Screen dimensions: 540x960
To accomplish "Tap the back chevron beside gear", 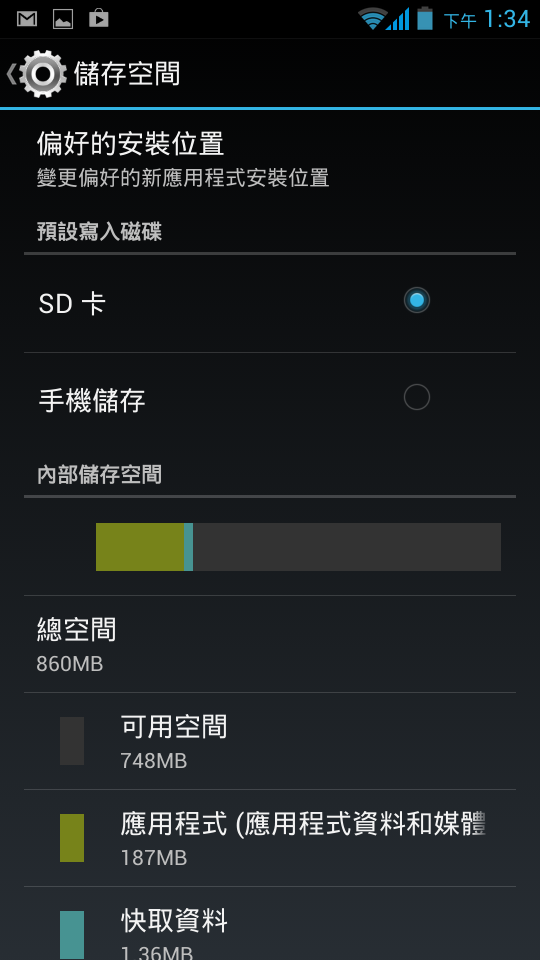I will 10,74.
